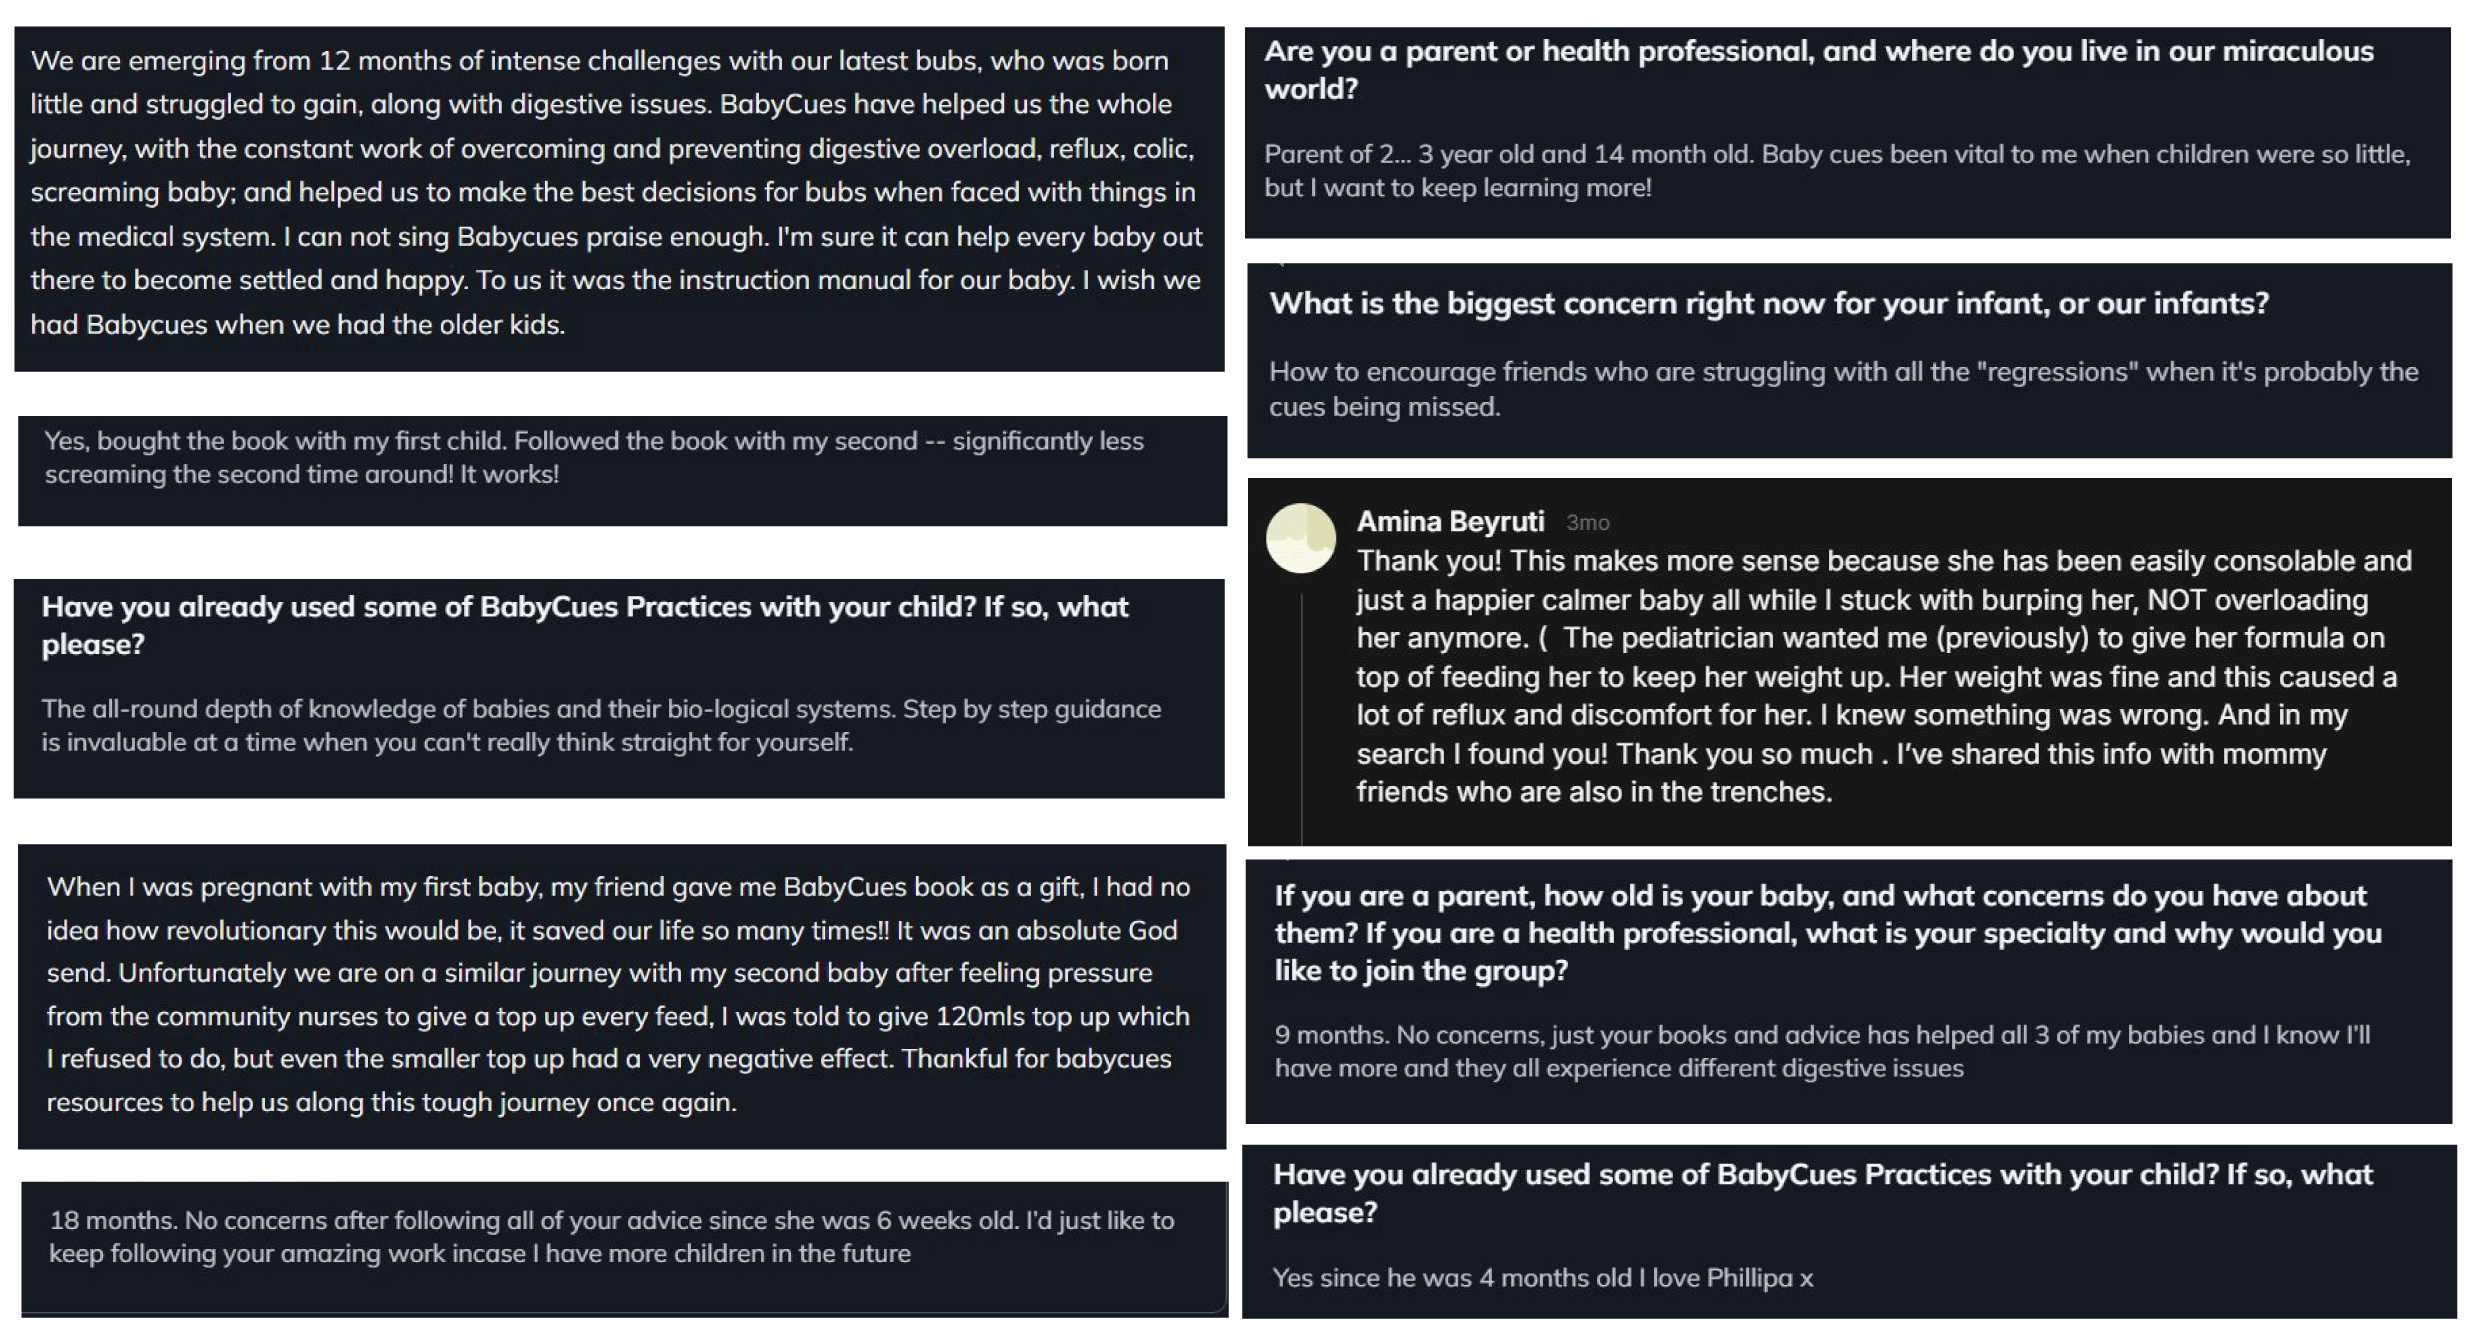Select the "all-round depth of knowledge" answer
Image resolution: width=2473 pixels, height=1344 pixels.
point(600,725)
